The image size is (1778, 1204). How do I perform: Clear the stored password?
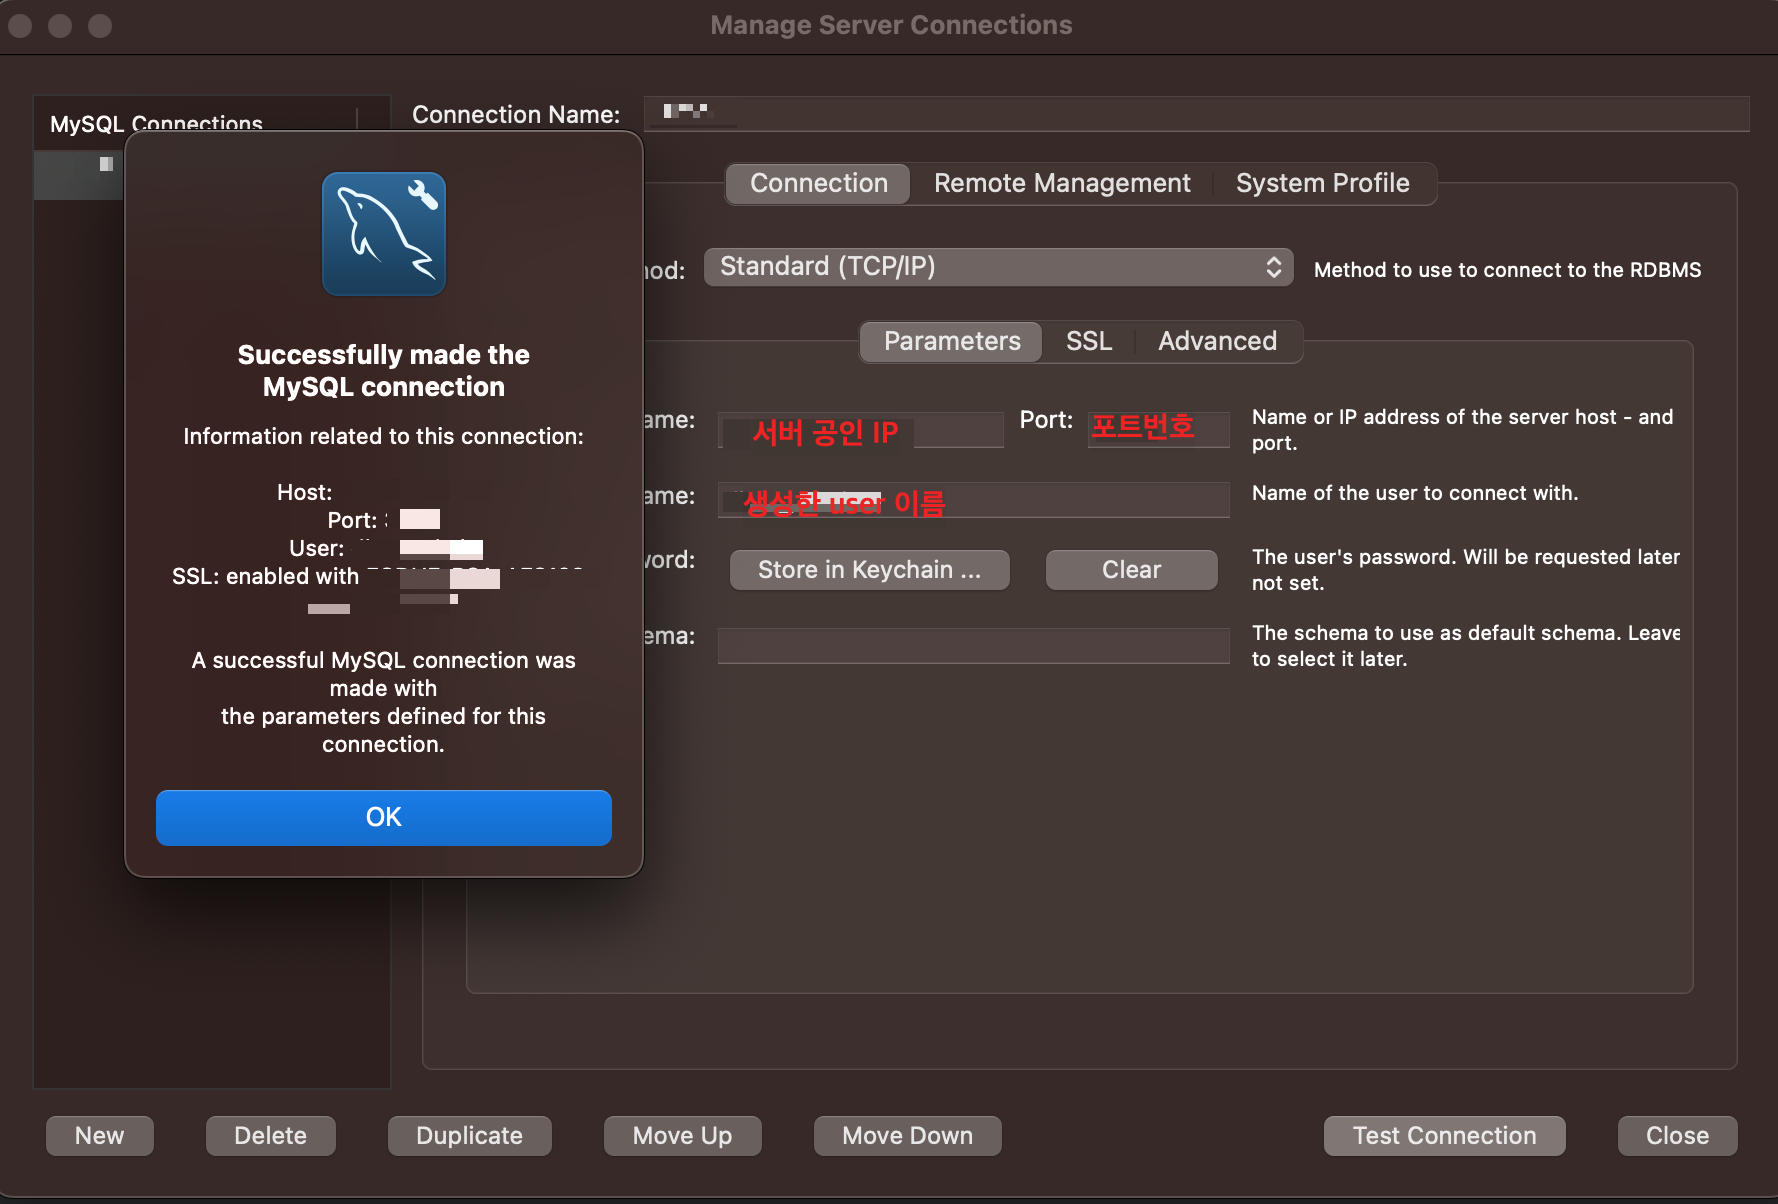point(1131,570)
